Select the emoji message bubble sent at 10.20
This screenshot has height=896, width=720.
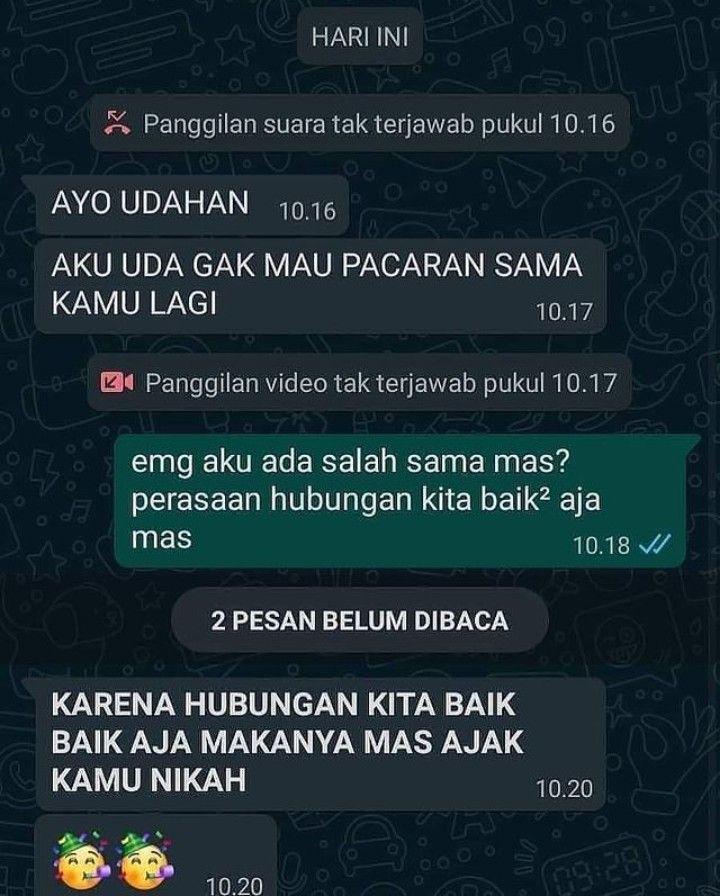click(x=155, y=857)
